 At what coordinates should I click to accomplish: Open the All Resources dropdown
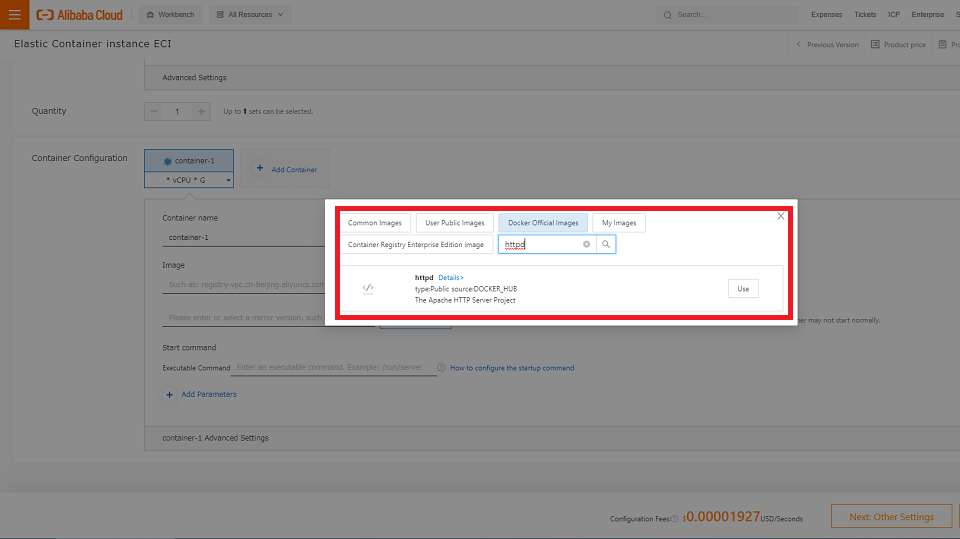[250, 15]
